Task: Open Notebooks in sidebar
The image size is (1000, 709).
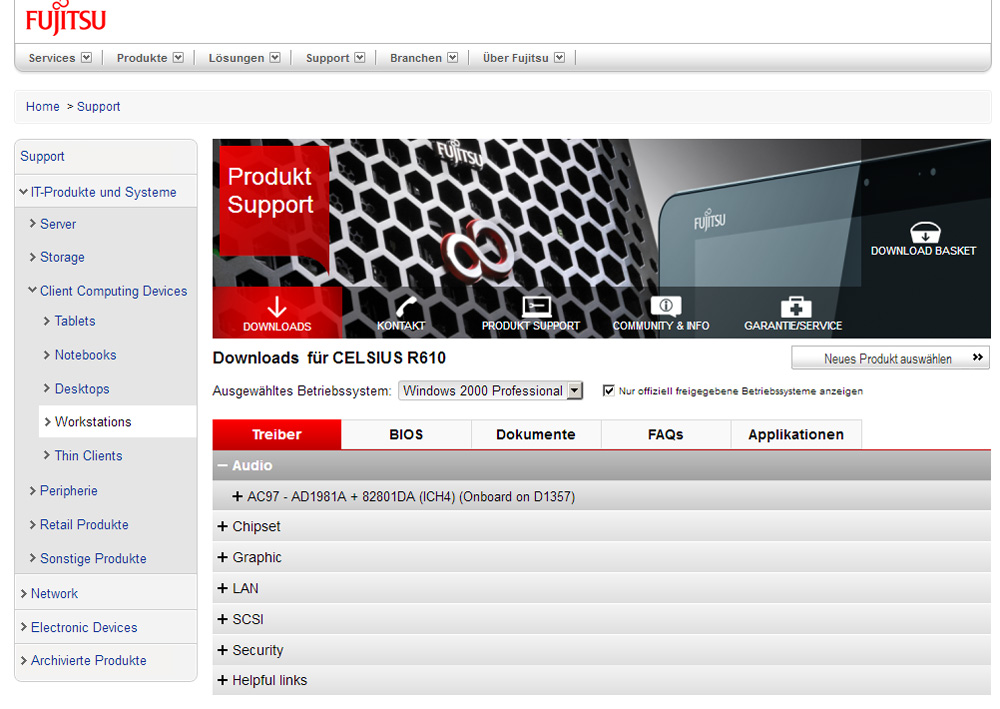Action: pos(85,354)
